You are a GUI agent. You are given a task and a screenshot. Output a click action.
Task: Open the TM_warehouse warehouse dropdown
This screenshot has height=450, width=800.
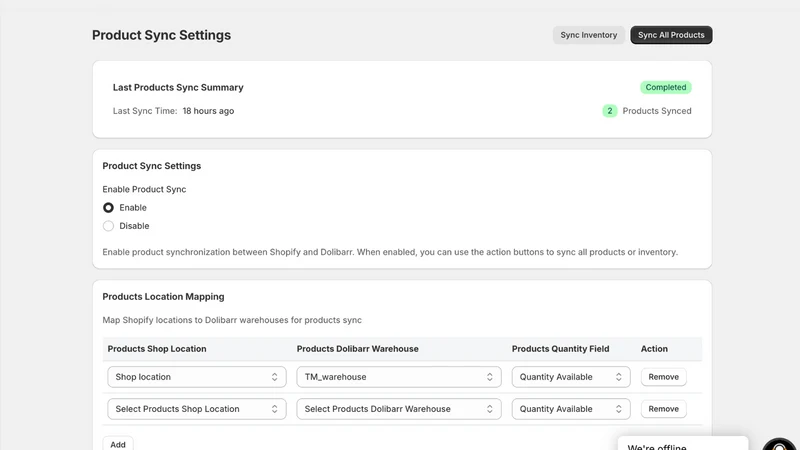coord(398,377)
